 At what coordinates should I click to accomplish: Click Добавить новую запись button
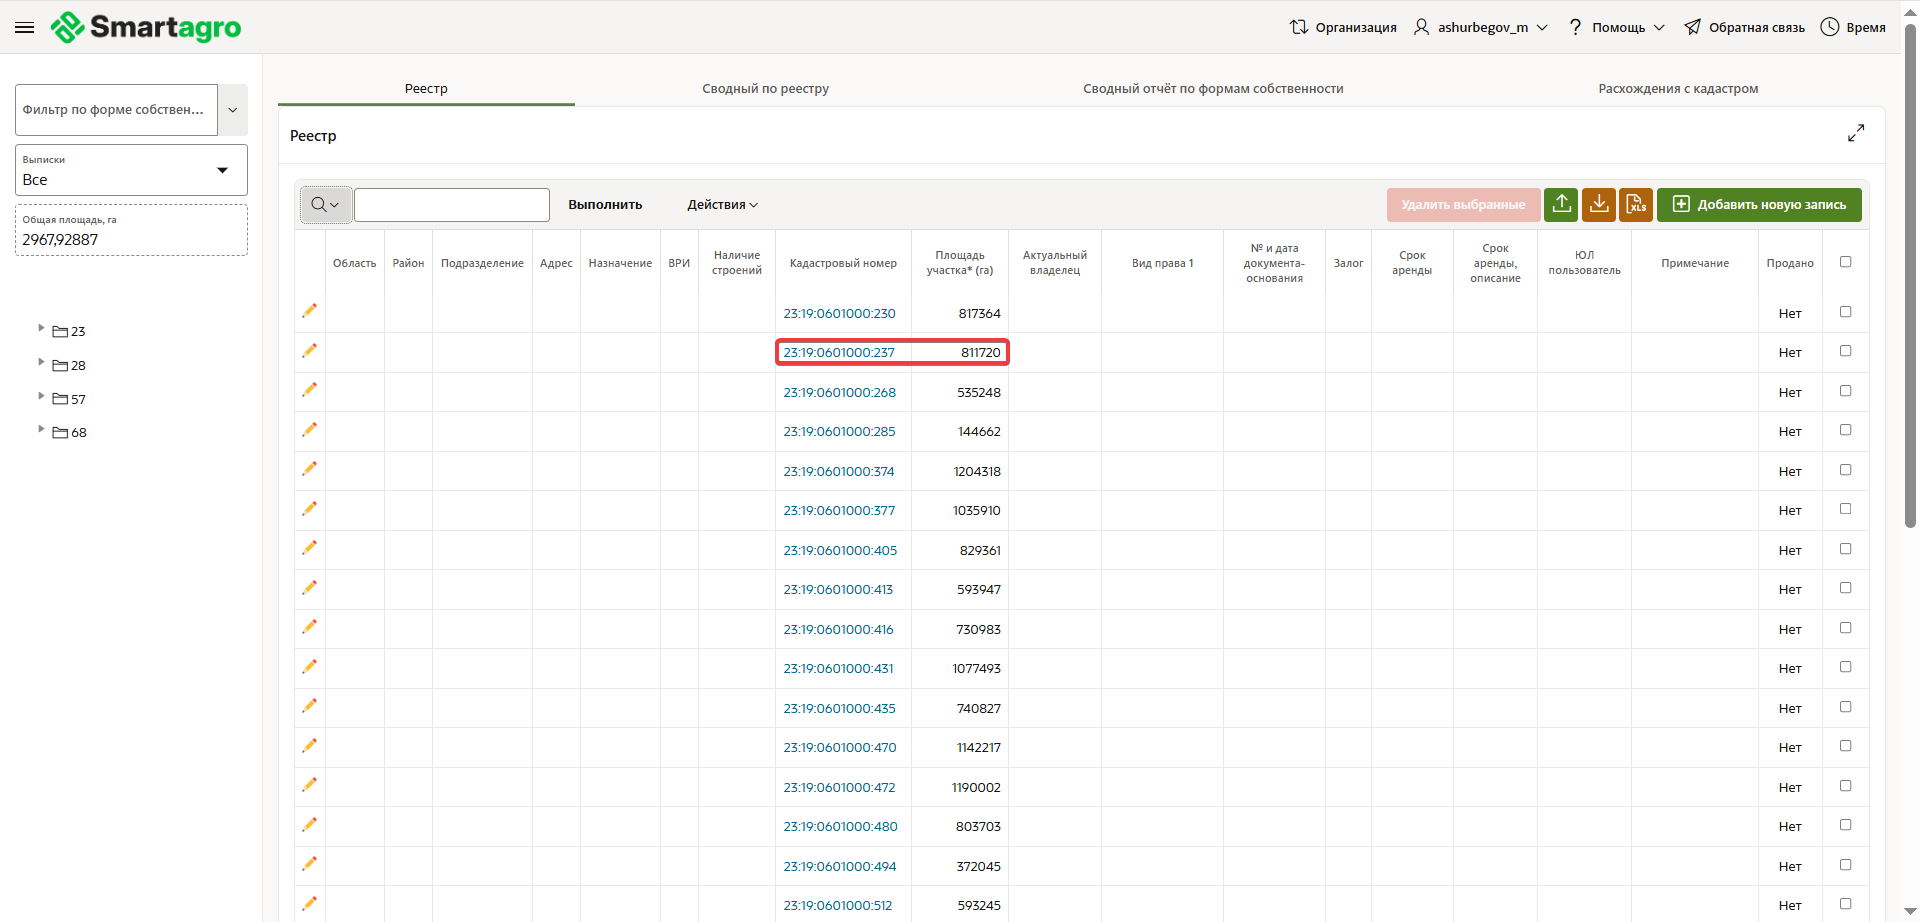pos(1759,205)
